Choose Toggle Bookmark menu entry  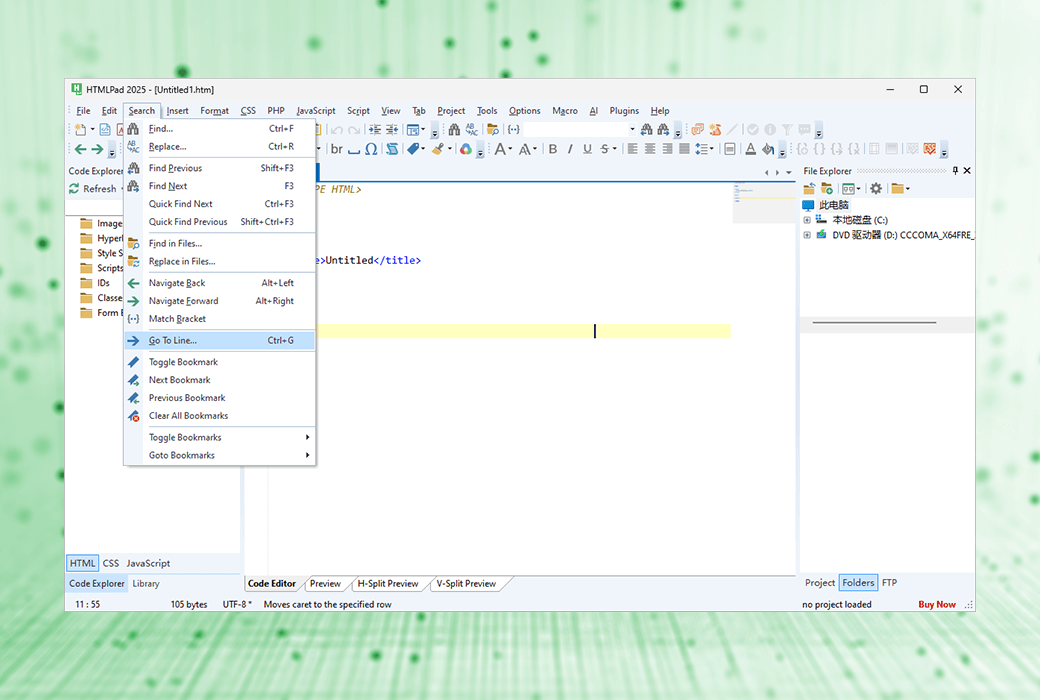[x=220, y=362]
